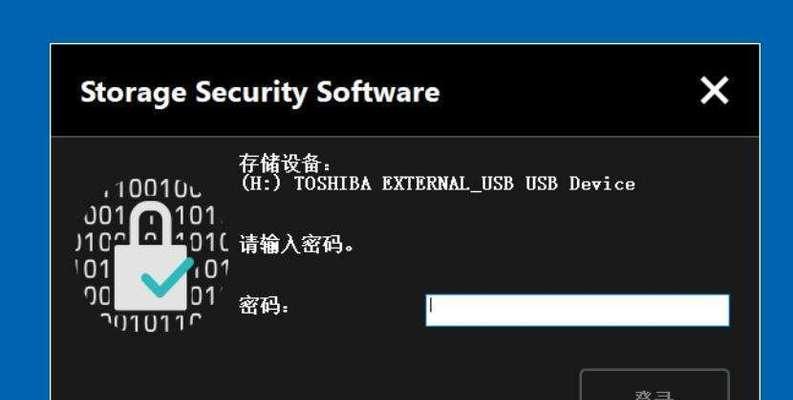This screenshot has height=400, width=793.
Task: Click the text cursor inside password box
Action: [431, 306]
